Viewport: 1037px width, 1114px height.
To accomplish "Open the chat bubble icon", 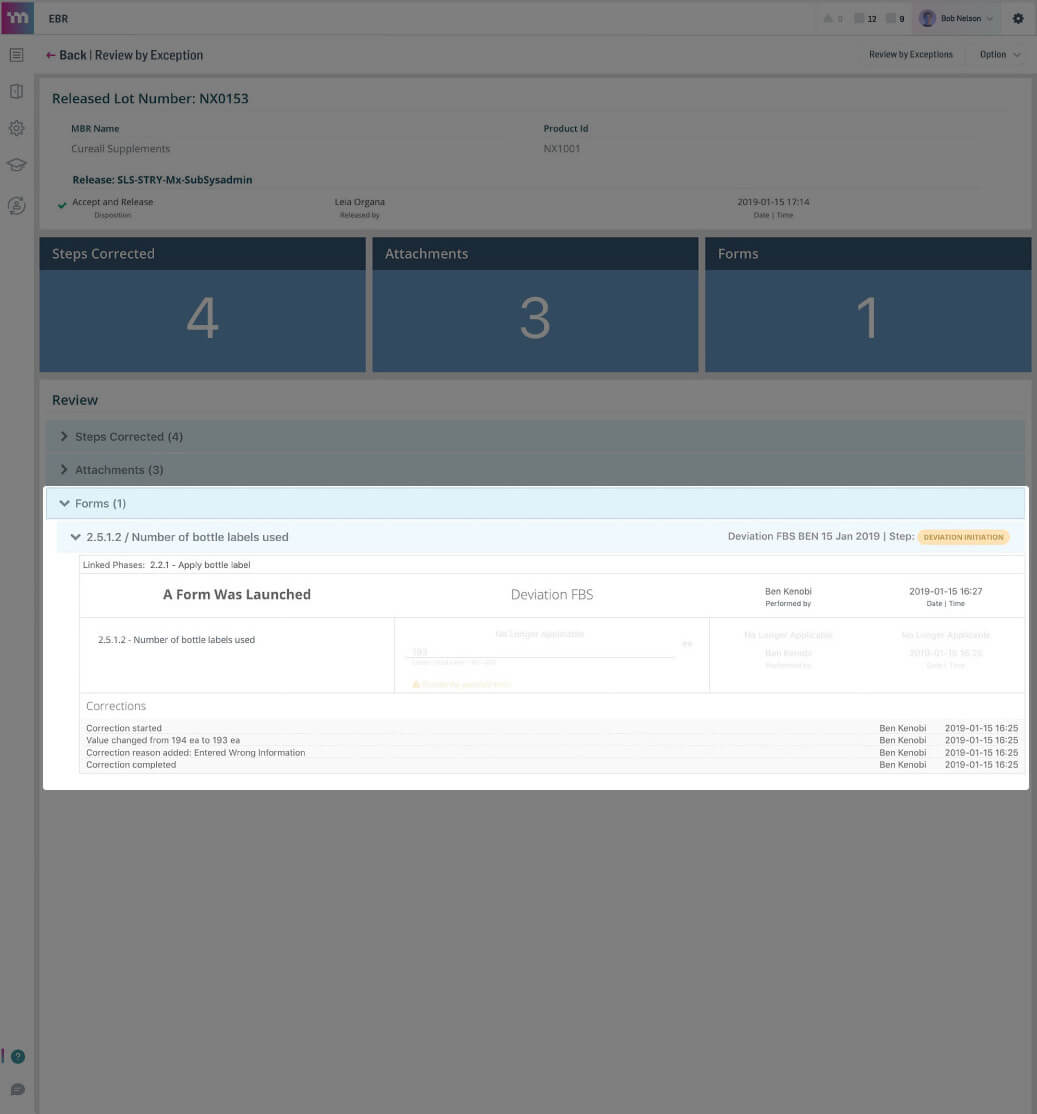I will click(18, 1089).
